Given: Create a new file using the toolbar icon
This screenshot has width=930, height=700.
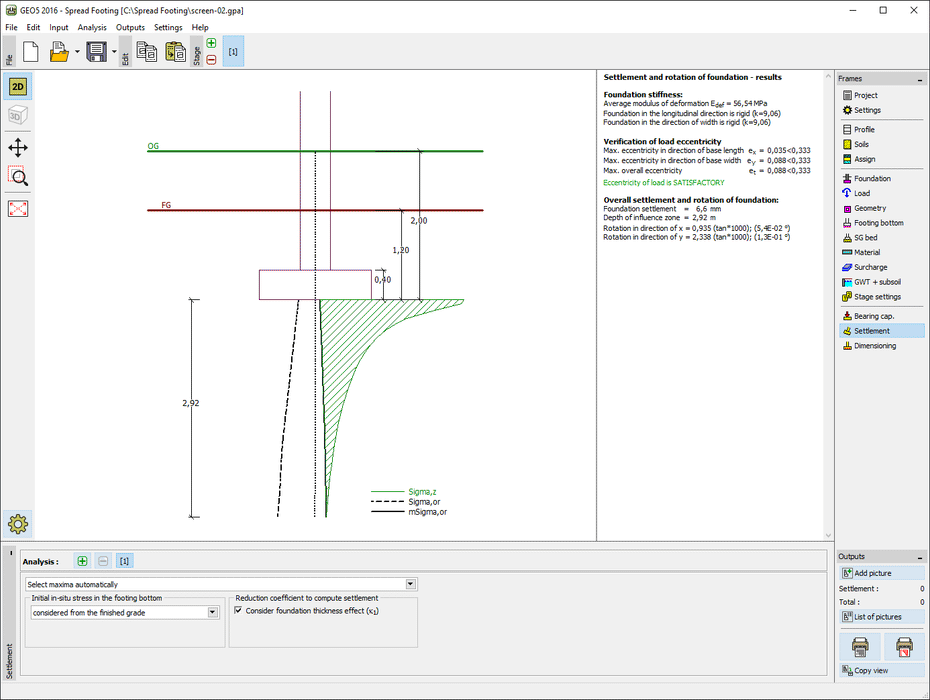Looking at the screenshot, I should click(x=30, y=51).
